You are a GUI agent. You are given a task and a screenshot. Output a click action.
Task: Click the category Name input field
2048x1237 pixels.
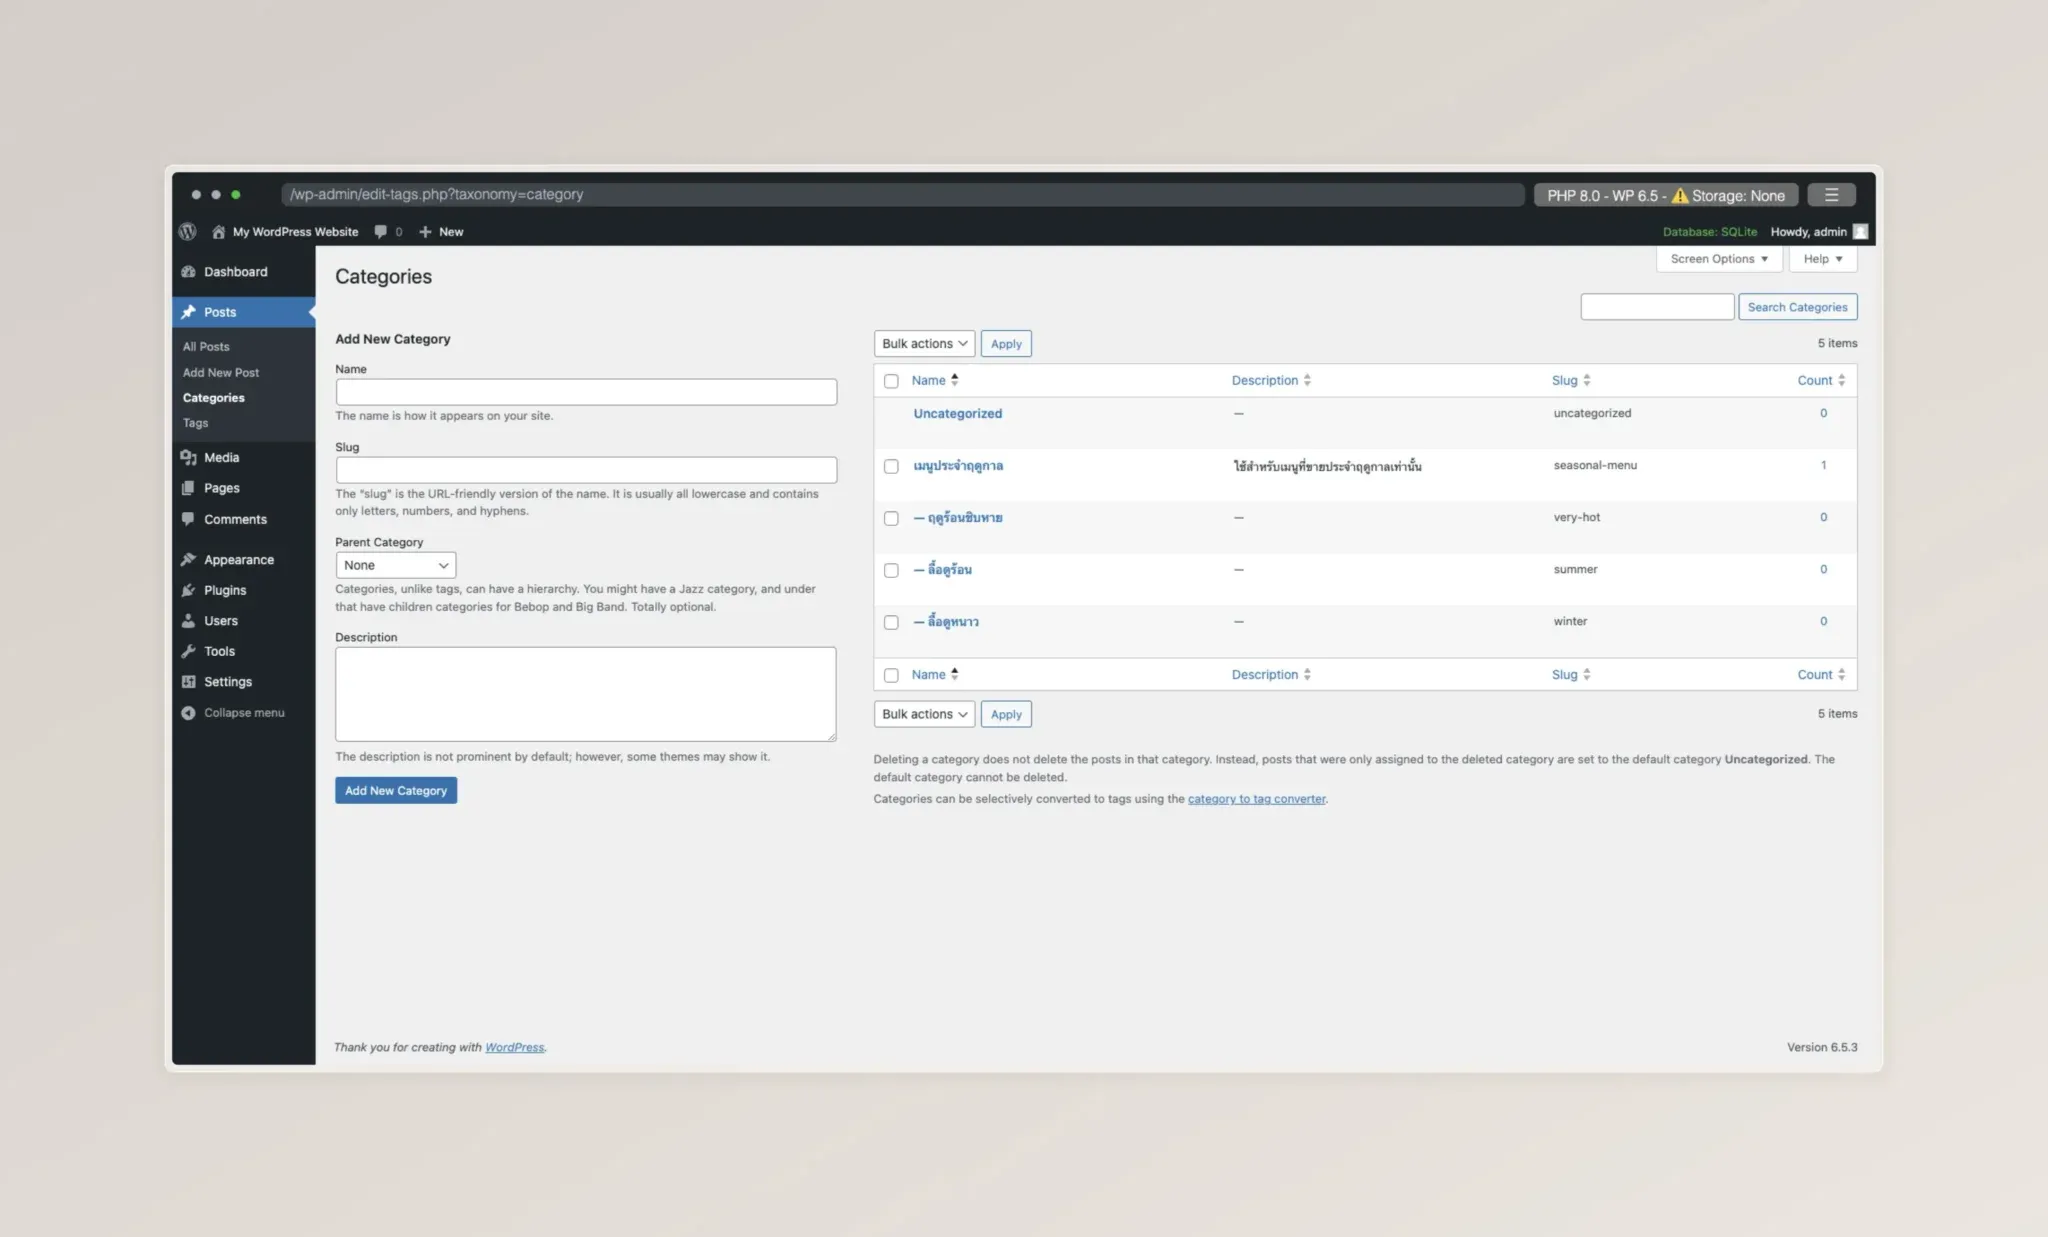coord(586,392)
